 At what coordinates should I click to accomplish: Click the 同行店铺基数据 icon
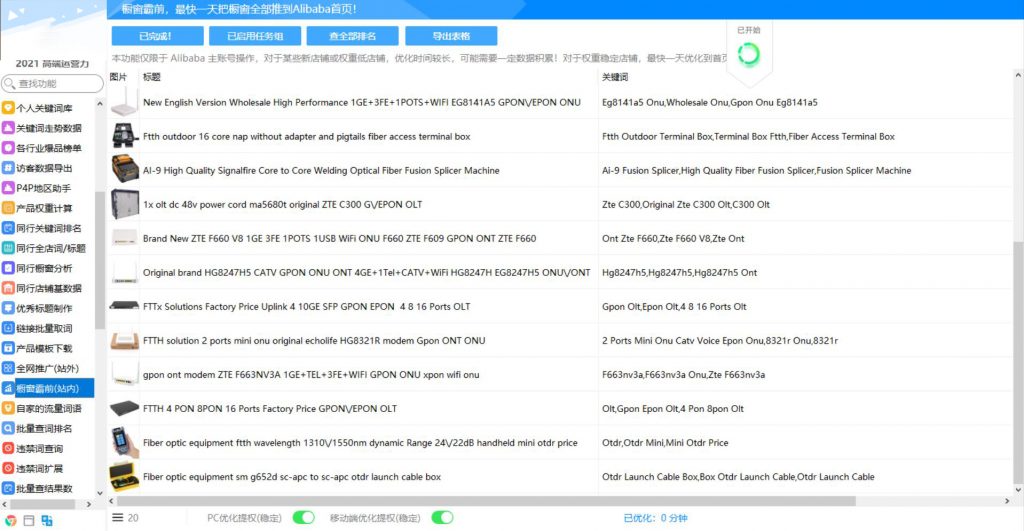point(8,288)
